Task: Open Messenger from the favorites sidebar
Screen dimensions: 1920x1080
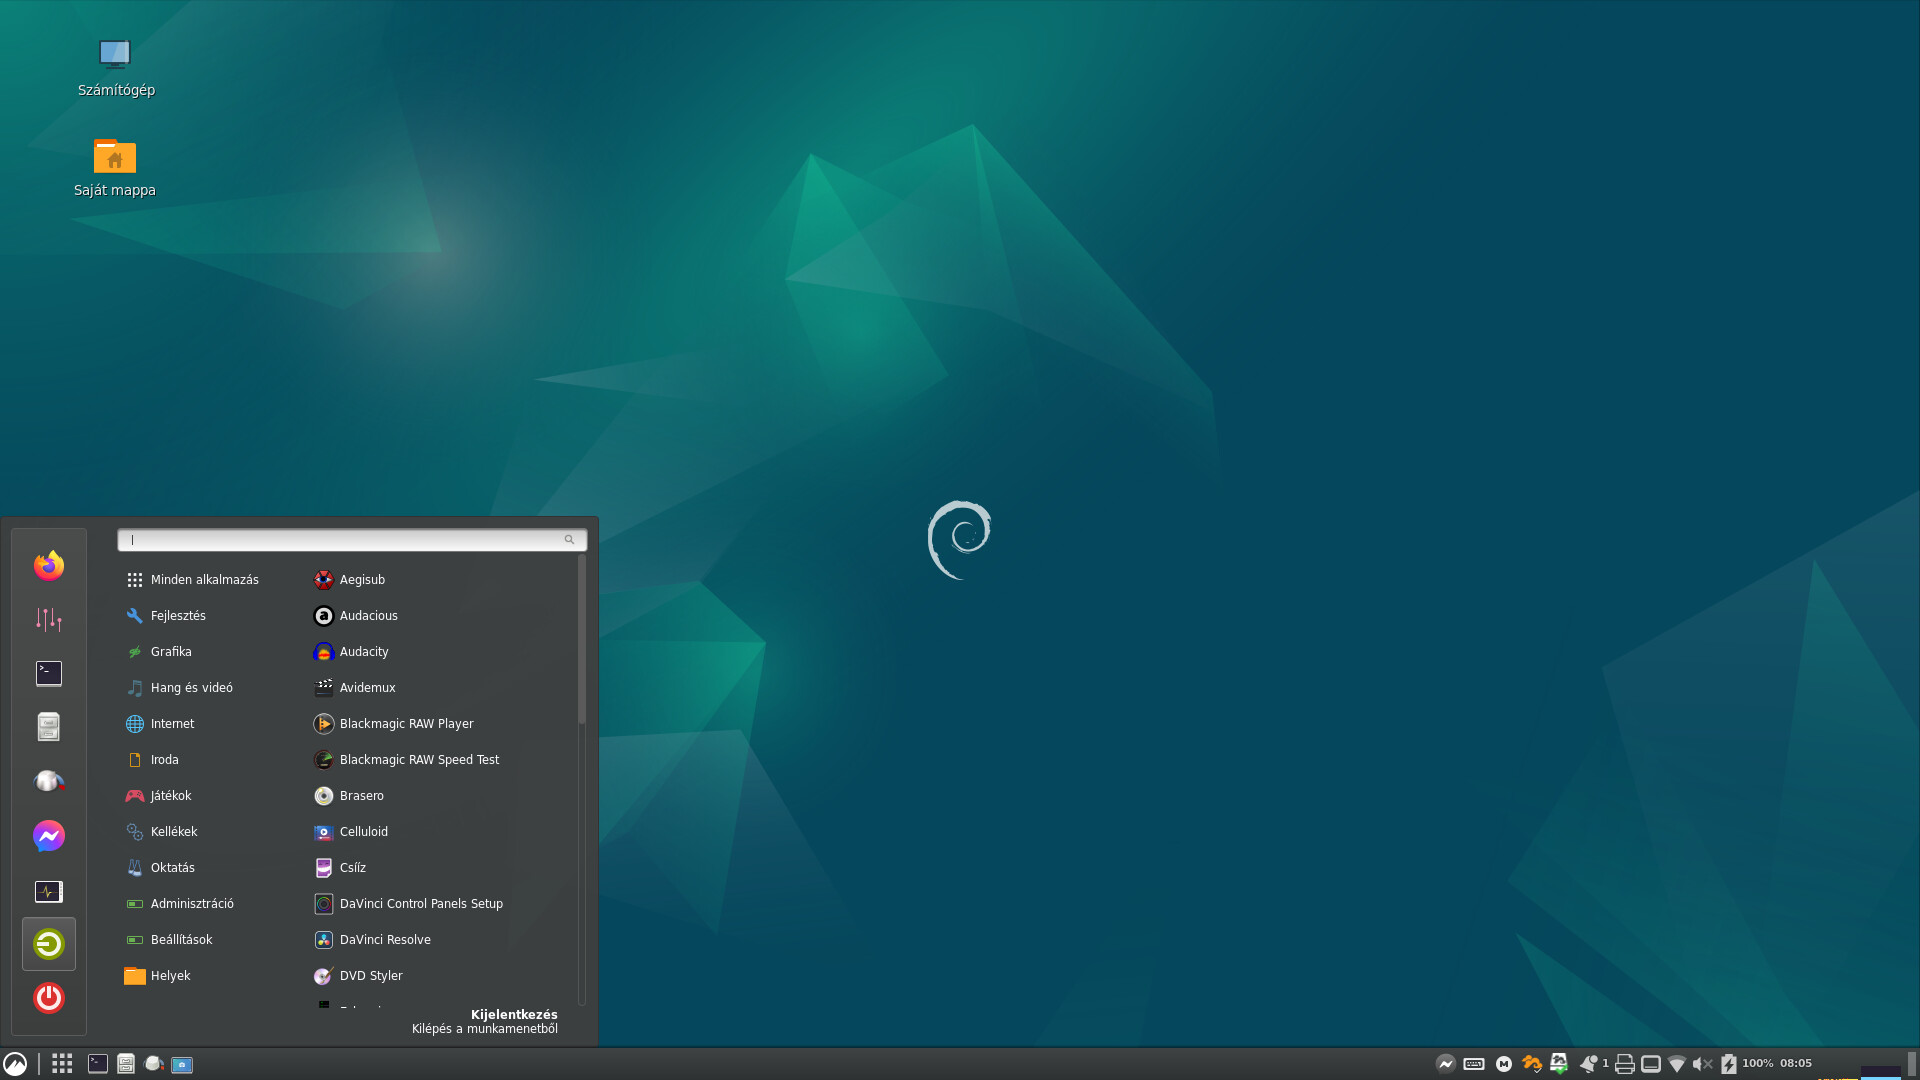Action: click(x=48, y=836)
